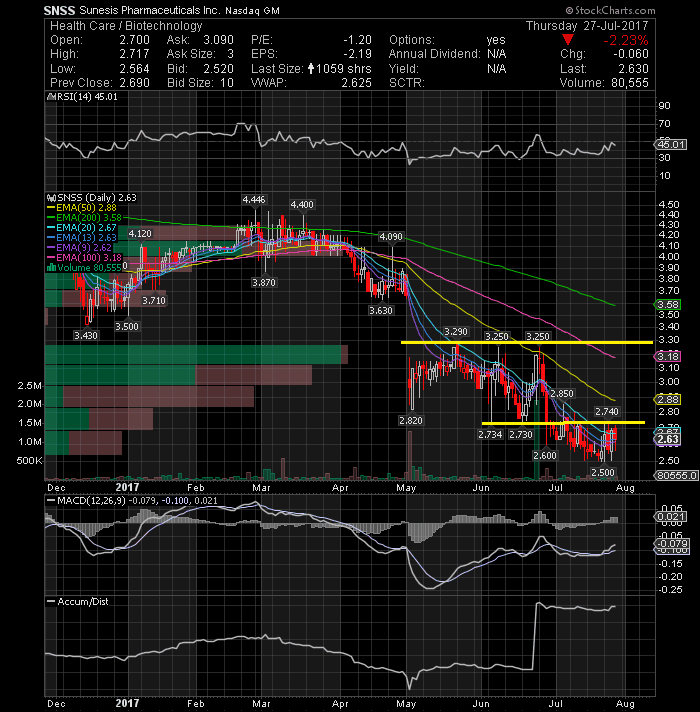Click the 0.021 MACD histogram axis tag
The width and height of the screenshot is (700, 712).
click(x=671, y=517)
